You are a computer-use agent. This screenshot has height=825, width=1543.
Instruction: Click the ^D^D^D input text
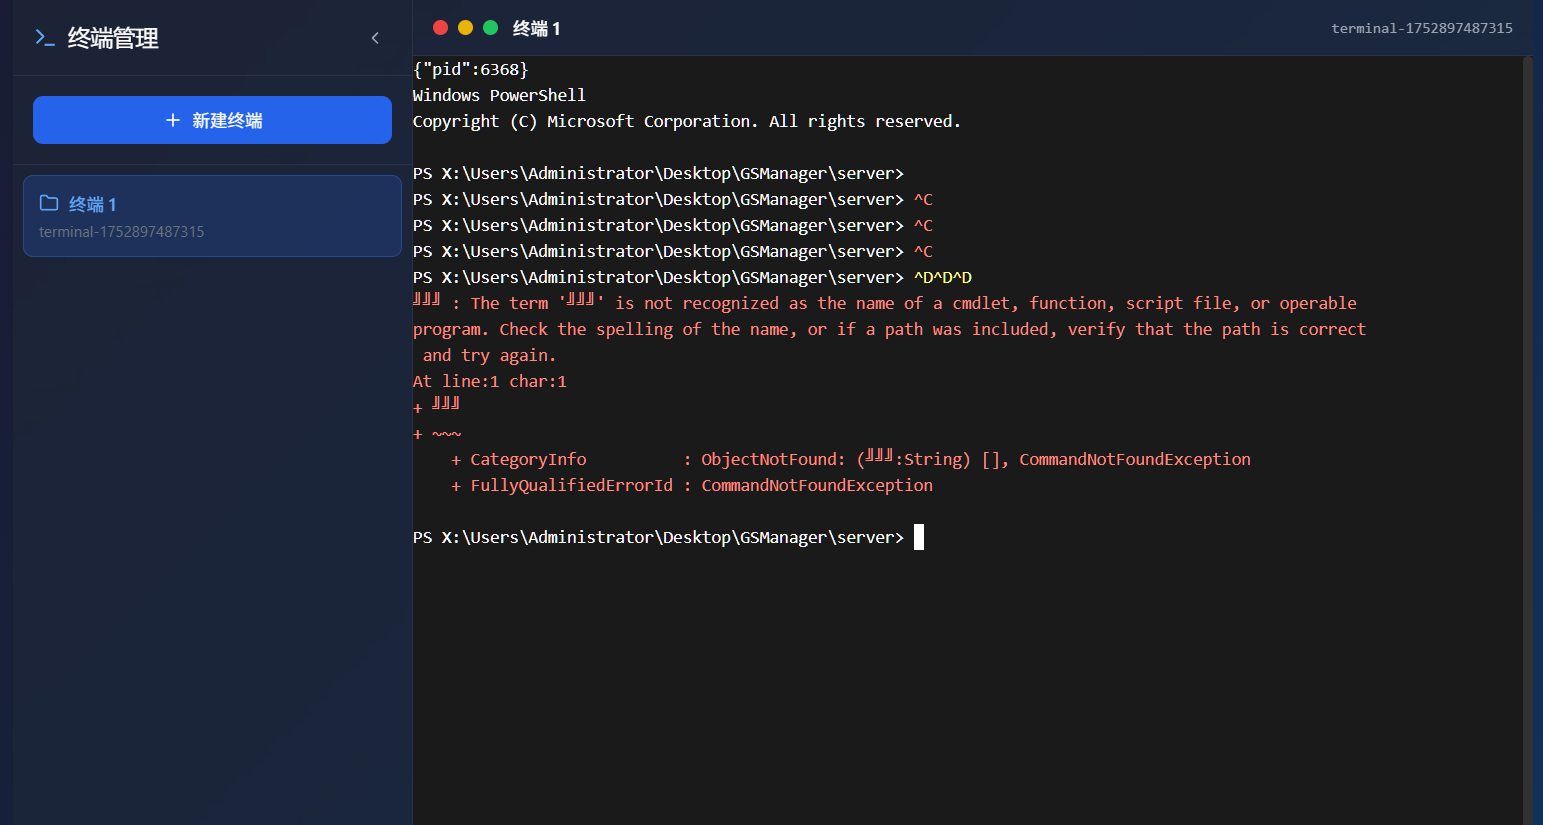pos(943,277)
